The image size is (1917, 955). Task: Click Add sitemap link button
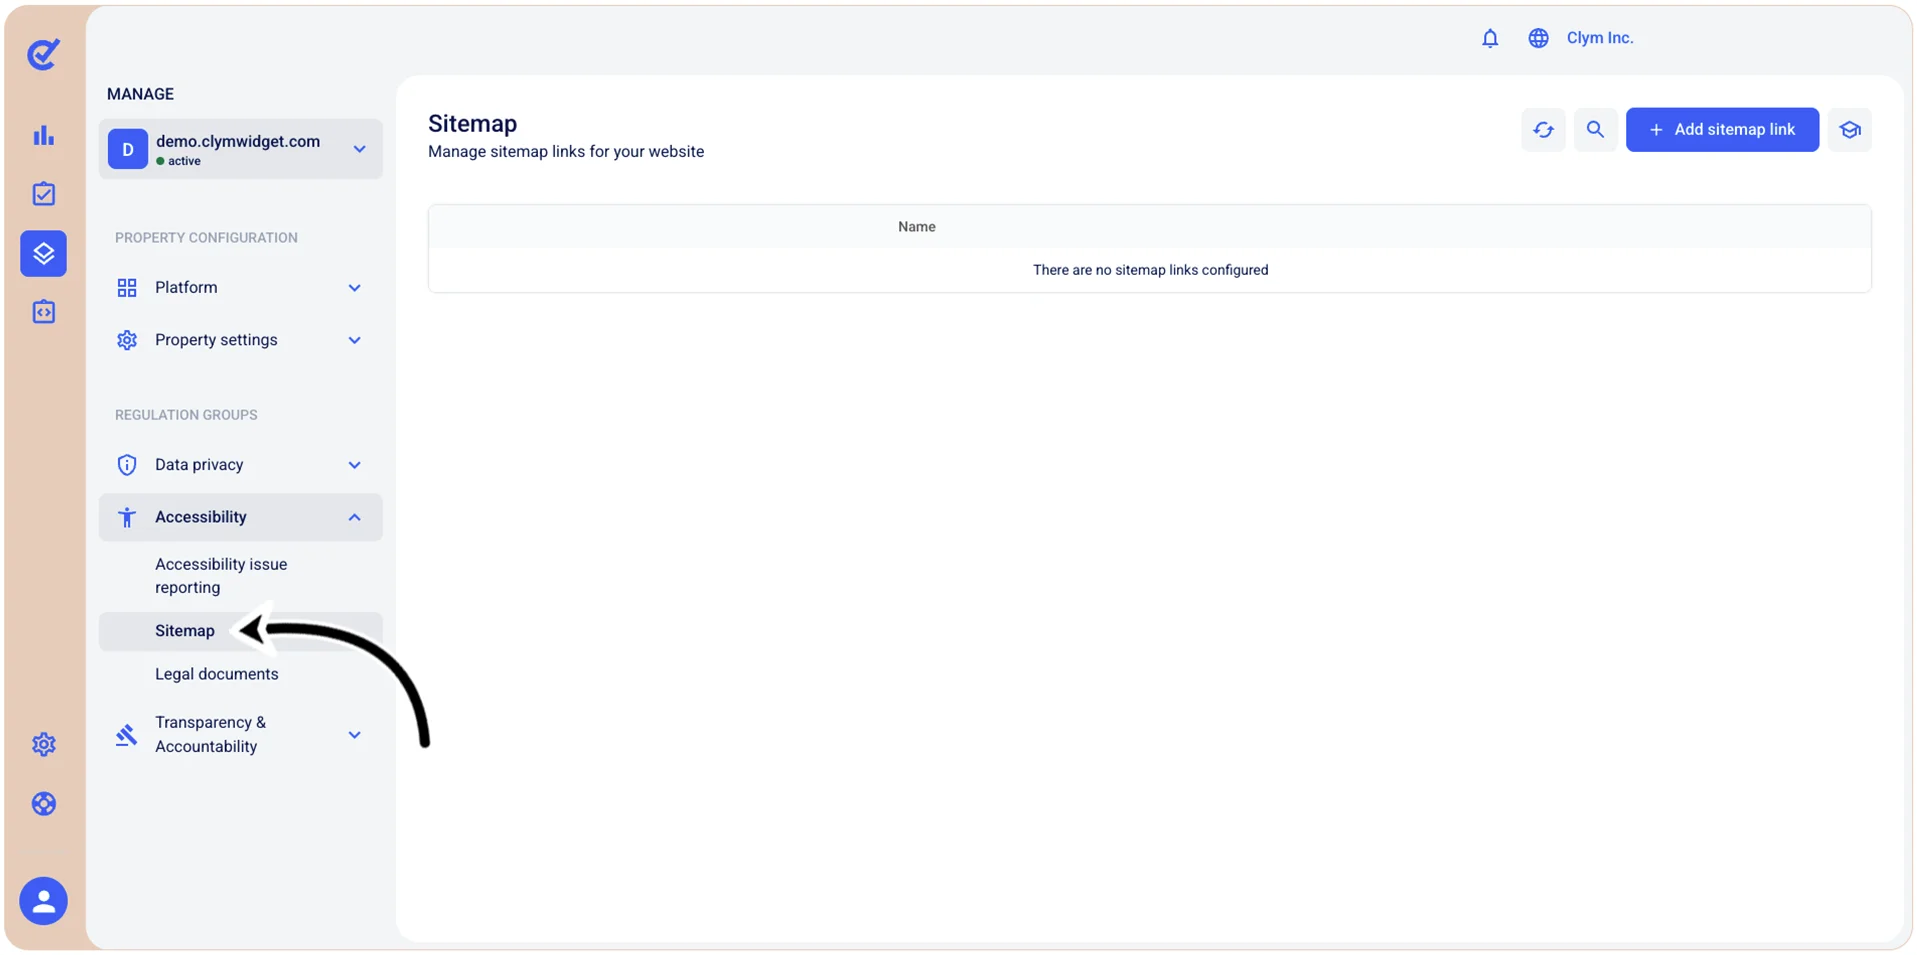click(1722, 130)
